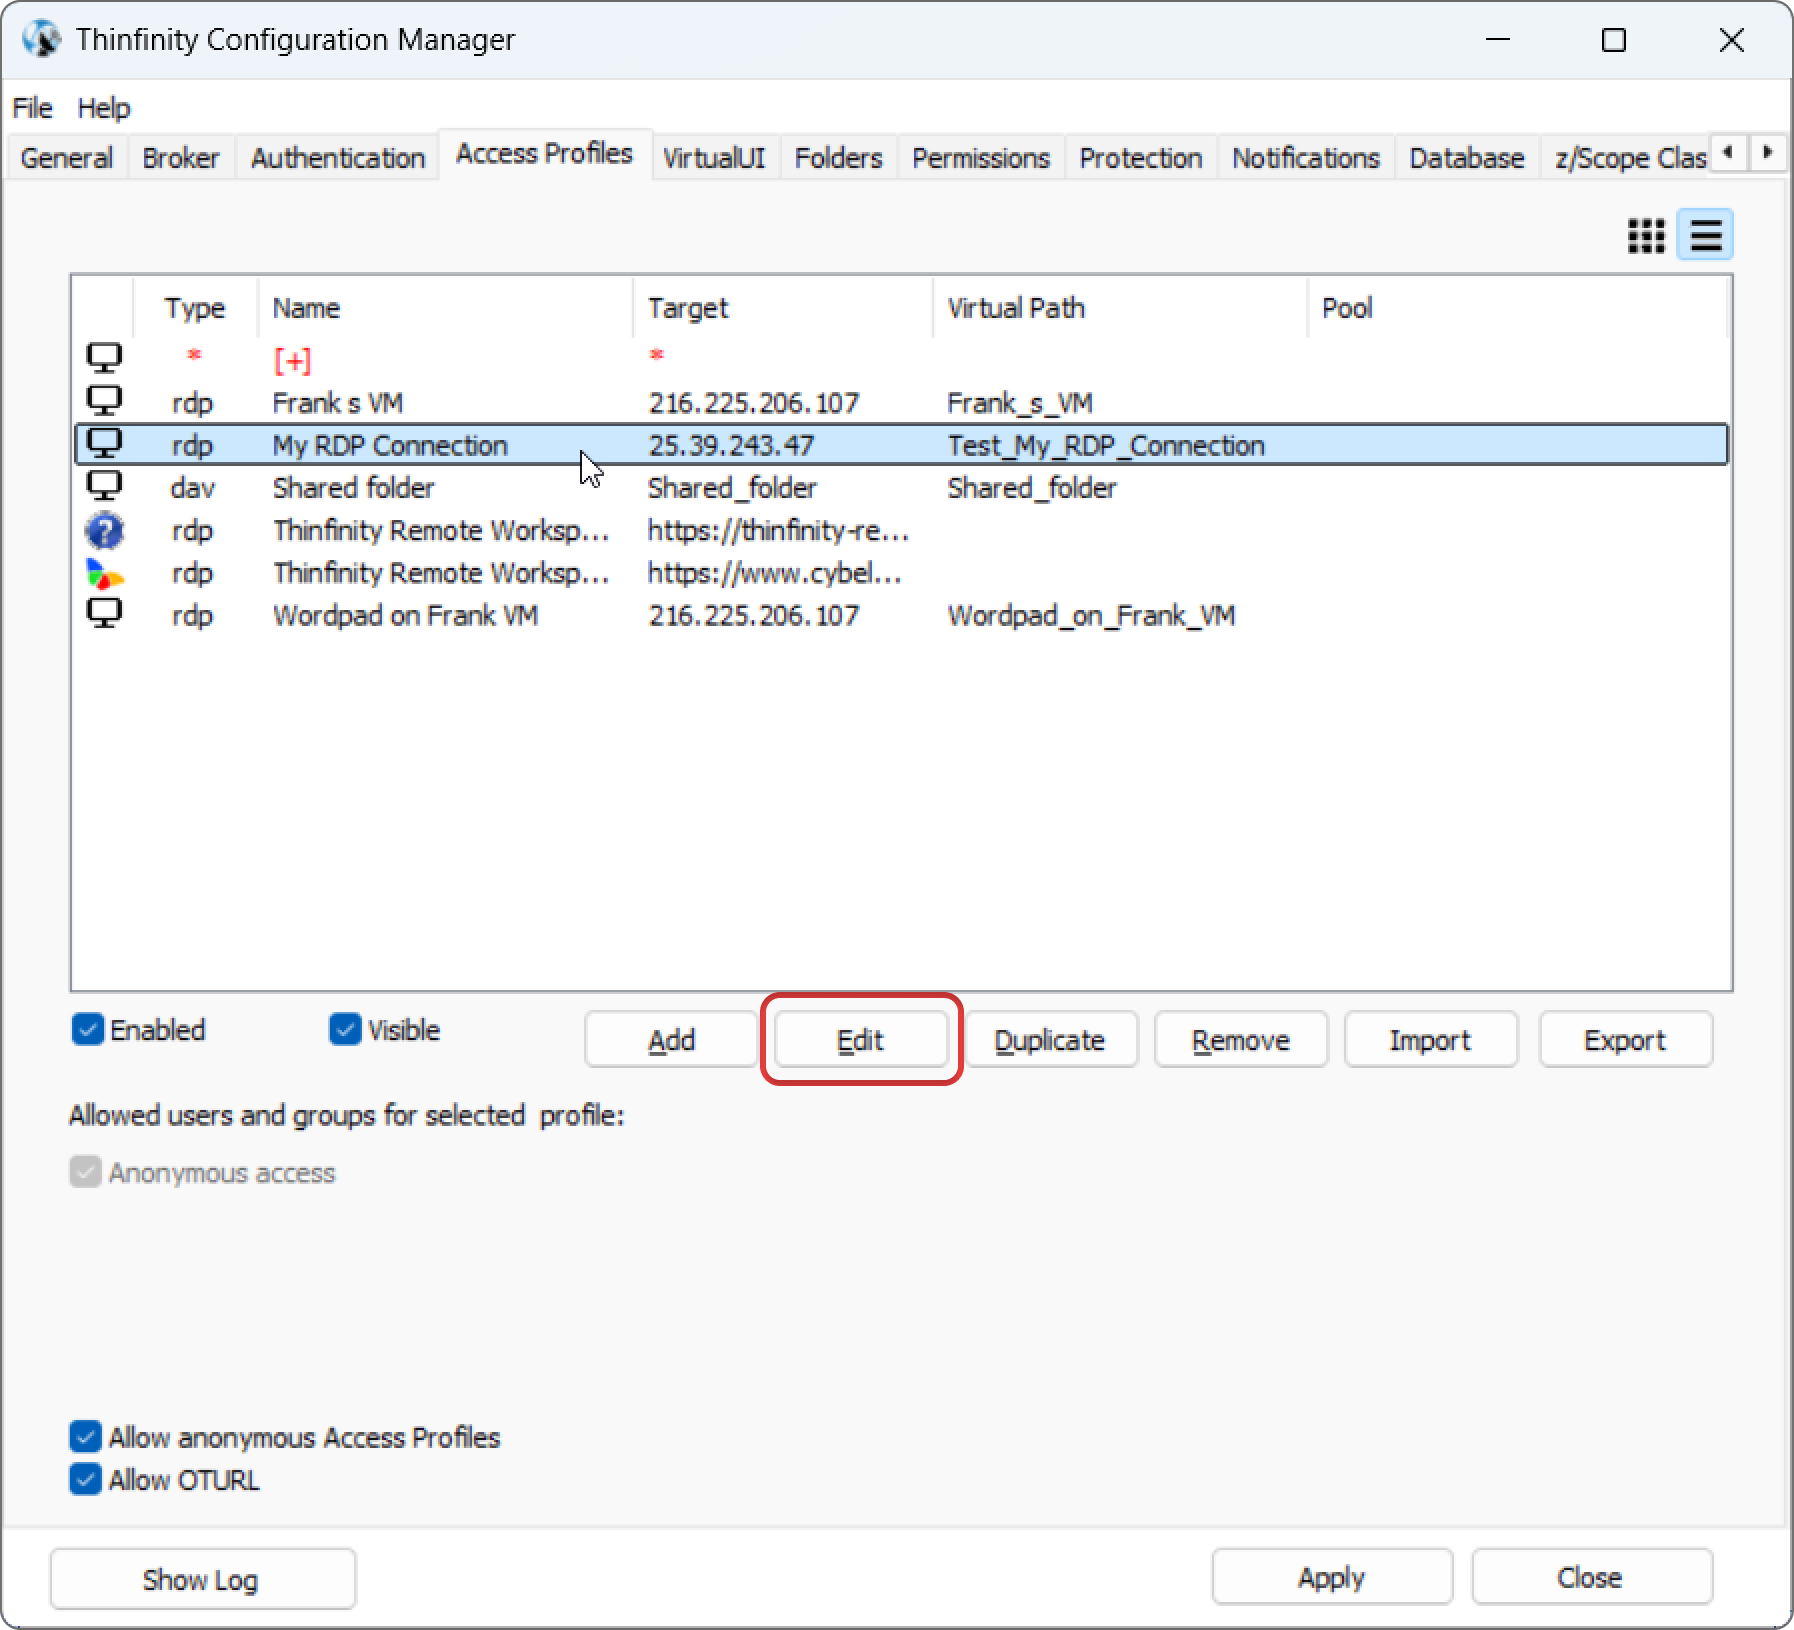
Task: Apply the configuration changes
Action: pos(1332,1577)
